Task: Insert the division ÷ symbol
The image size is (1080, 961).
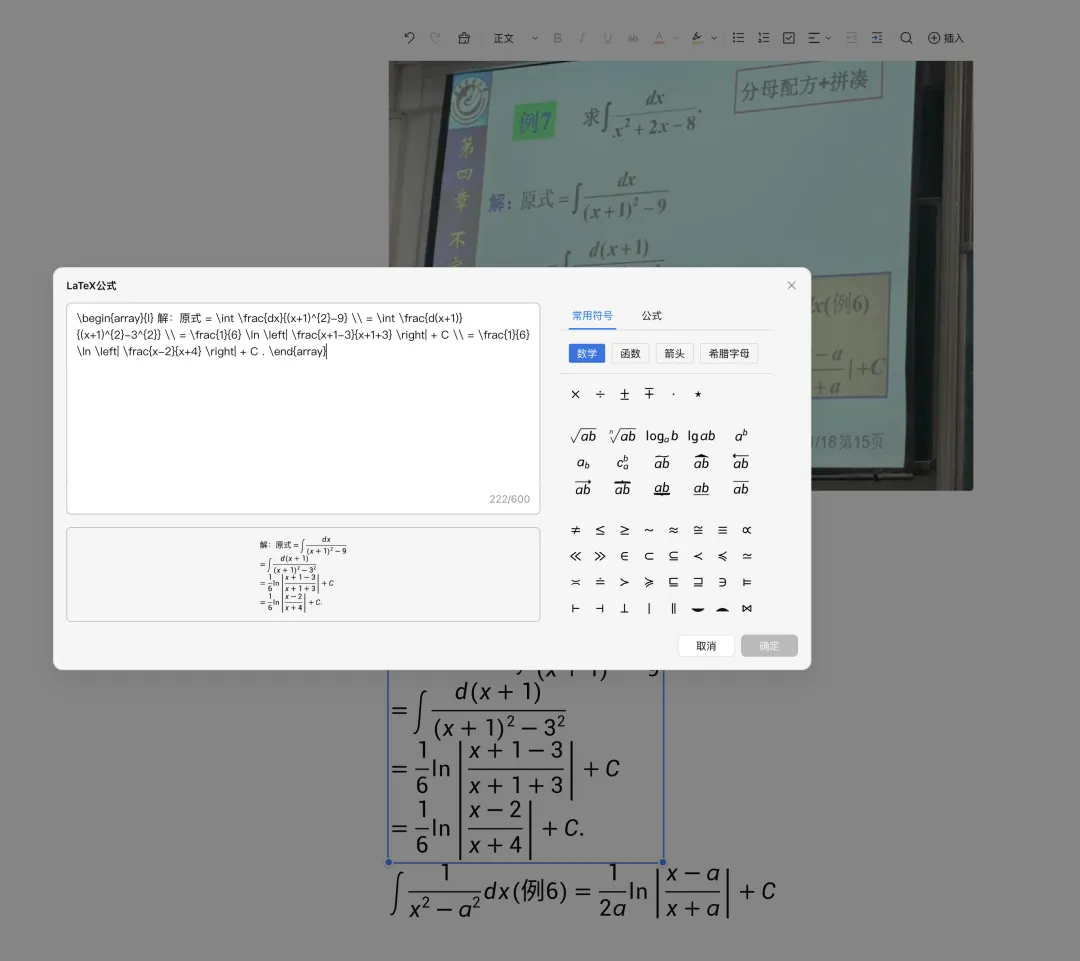Action: [x=600, y=394]
